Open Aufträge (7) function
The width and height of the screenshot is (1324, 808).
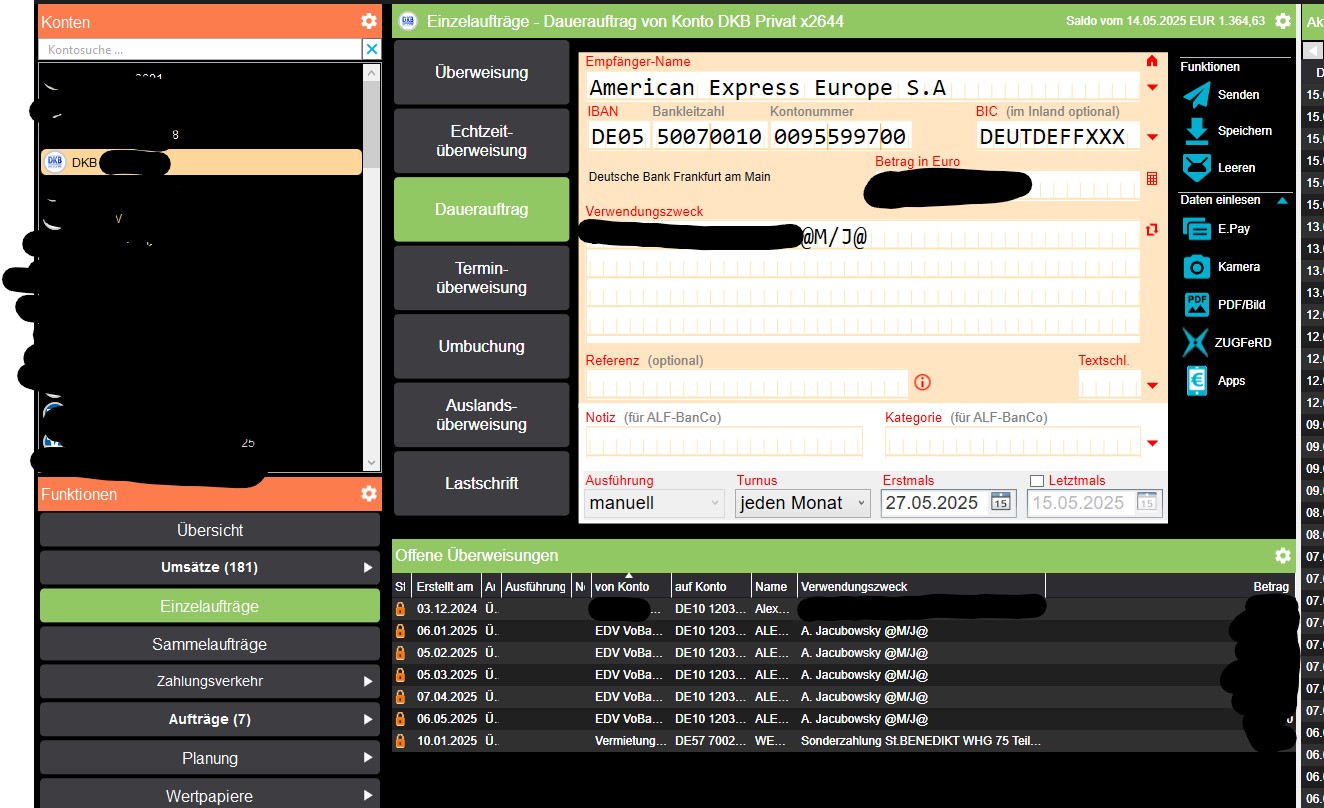[210, 720]
